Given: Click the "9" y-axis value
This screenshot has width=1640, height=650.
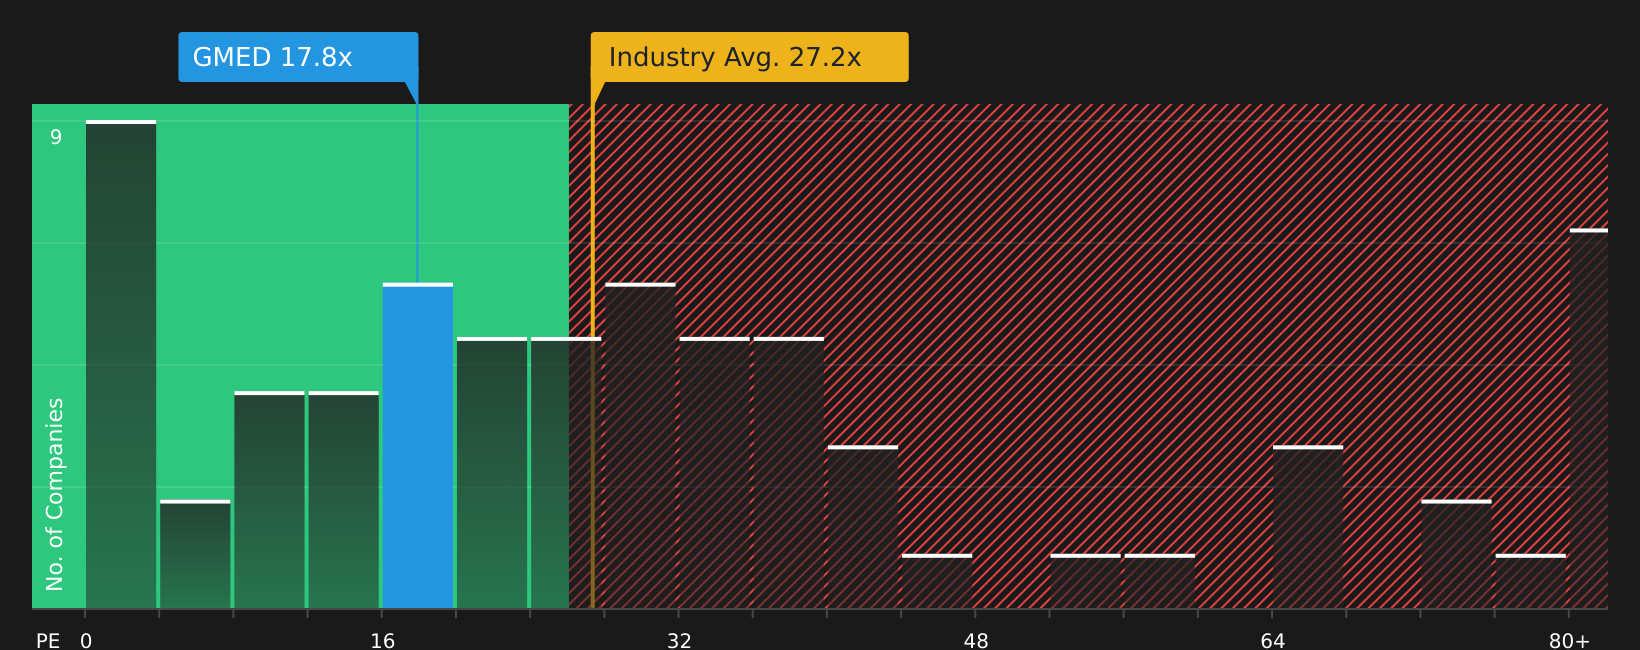Looking at the screenshot, I should [56, 137].
